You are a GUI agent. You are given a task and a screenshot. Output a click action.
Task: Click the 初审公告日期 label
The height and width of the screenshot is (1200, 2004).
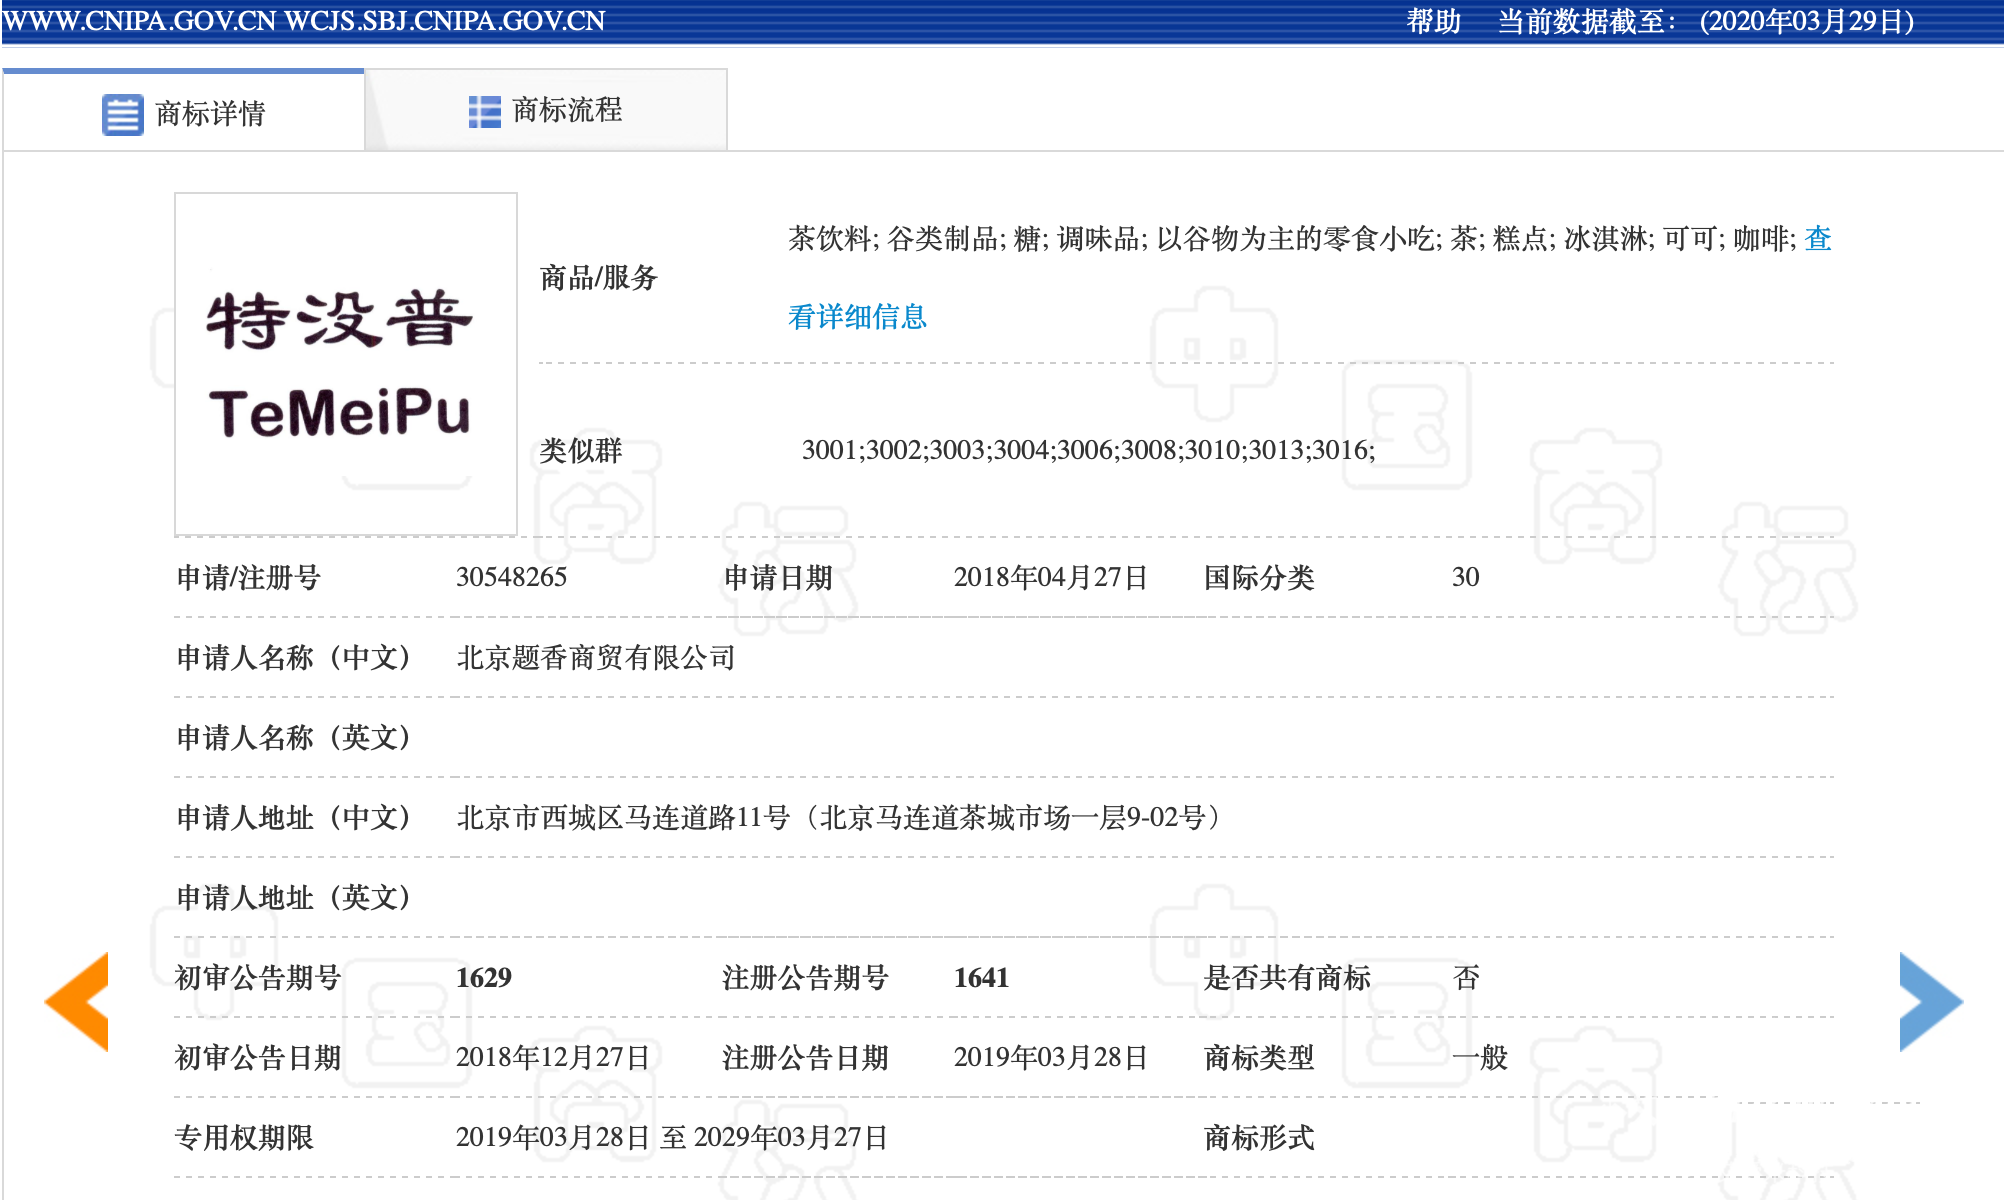(258, 1057)
